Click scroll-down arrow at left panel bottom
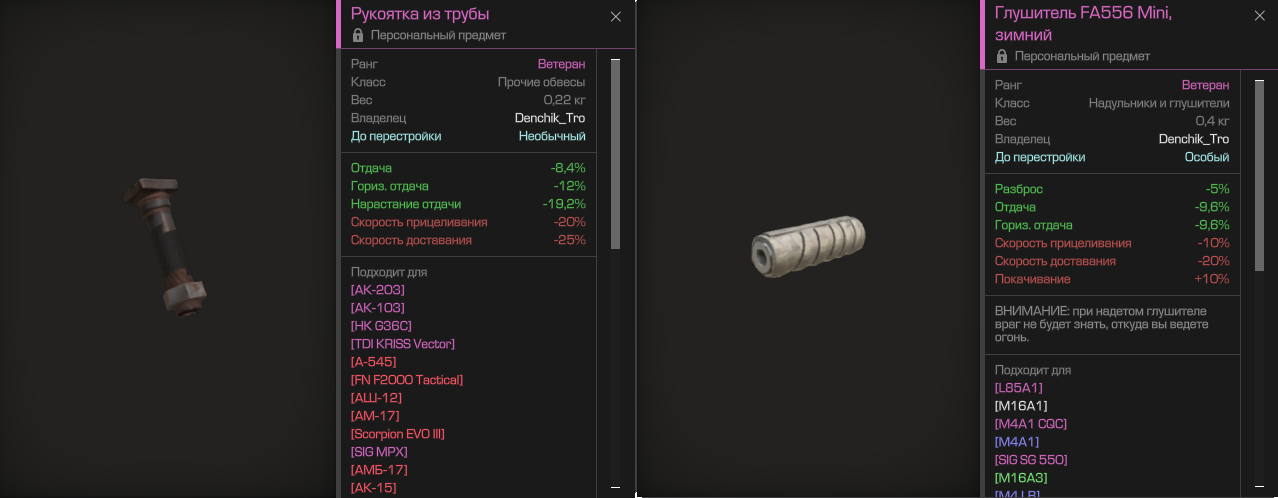The height and width of the screenshot is (498, 1278). 616,489
